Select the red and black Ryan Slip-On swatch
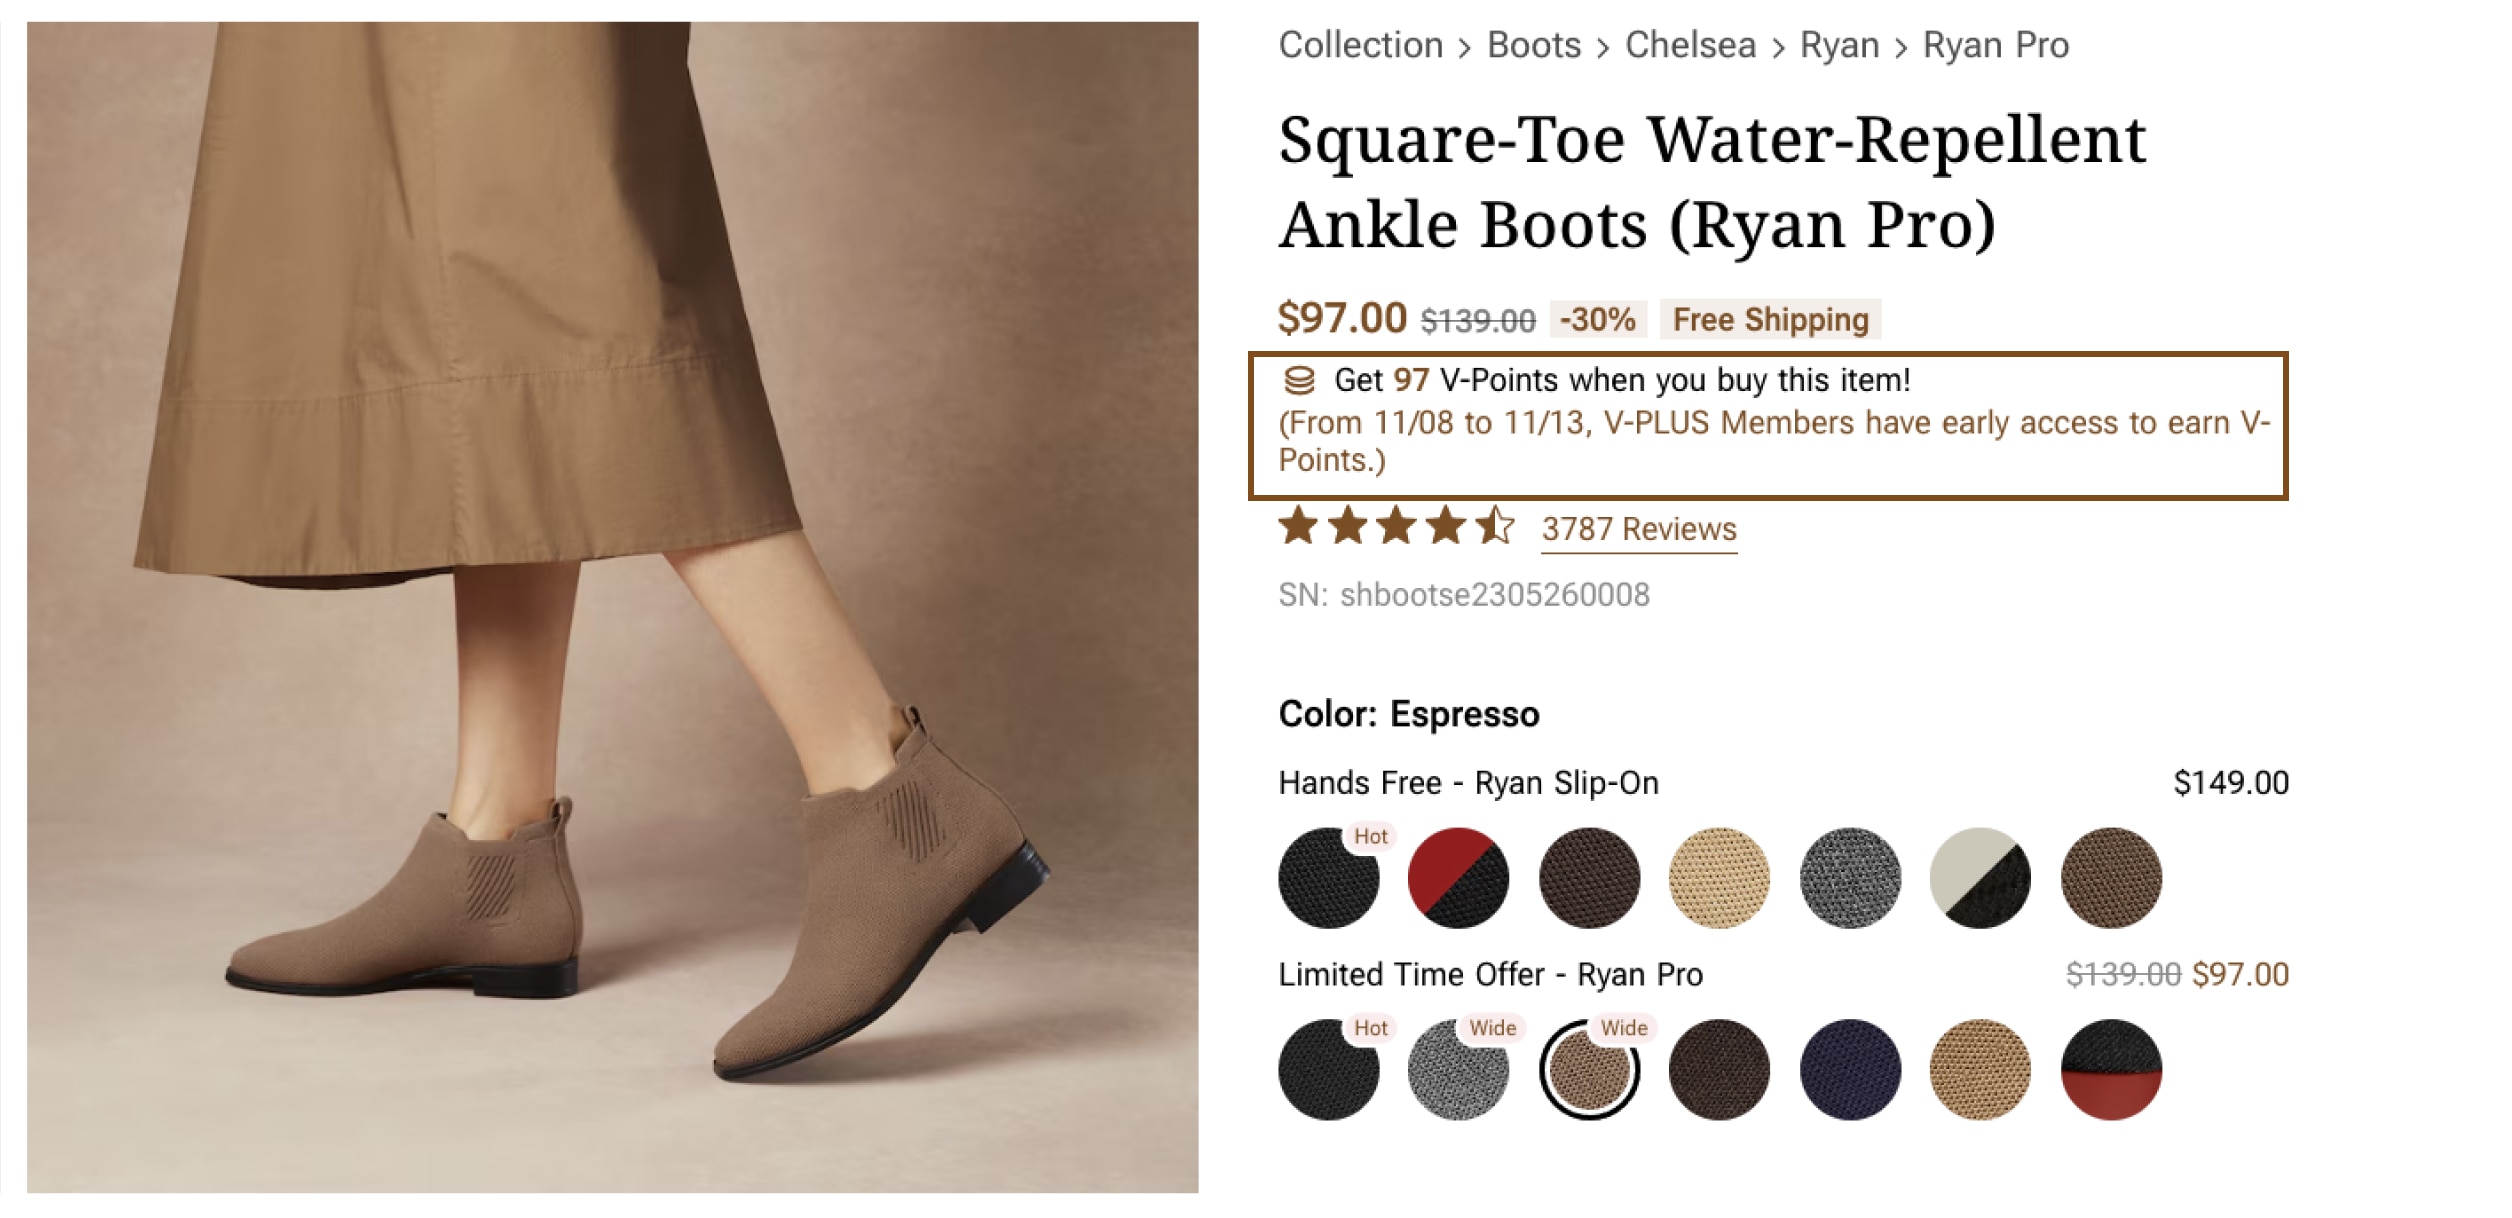 coord(1458,878)
